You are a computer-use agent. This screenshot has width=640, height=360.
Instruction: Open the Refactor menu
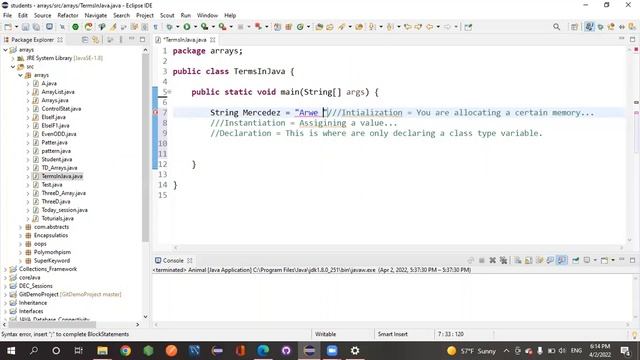68,15
